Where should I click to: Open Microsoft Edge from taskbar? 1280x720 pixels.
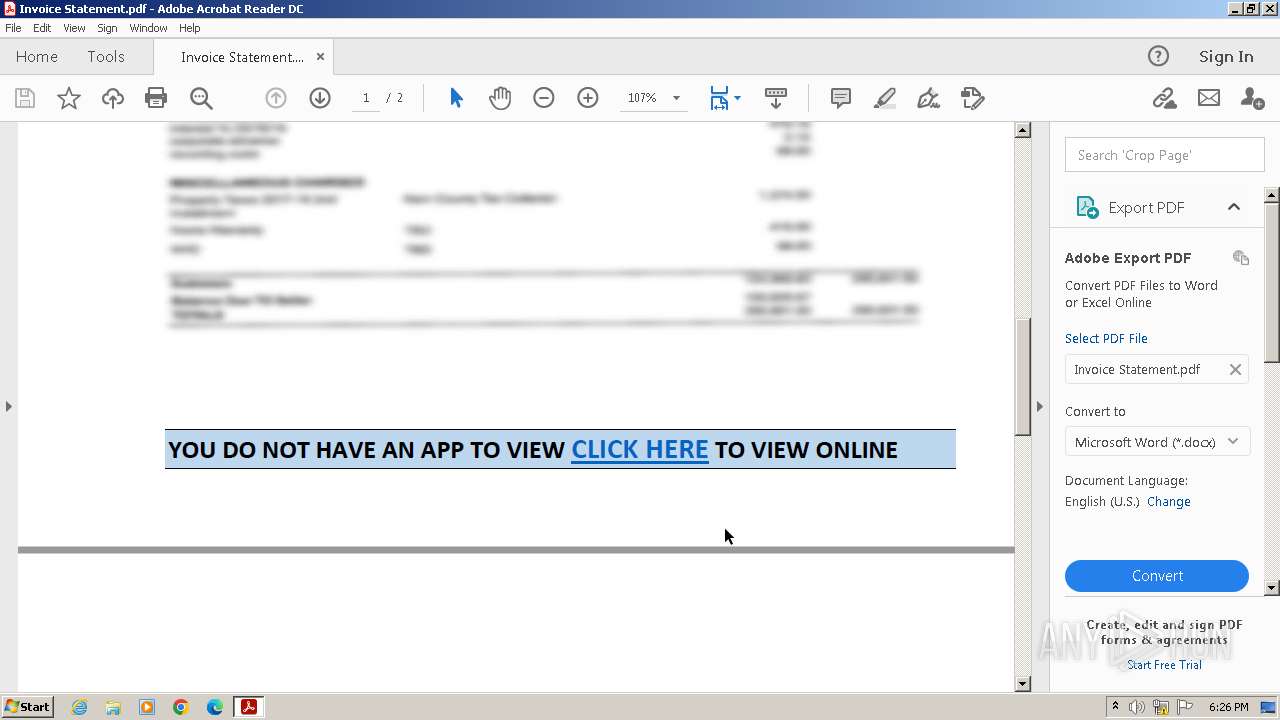tap(214, 707)
